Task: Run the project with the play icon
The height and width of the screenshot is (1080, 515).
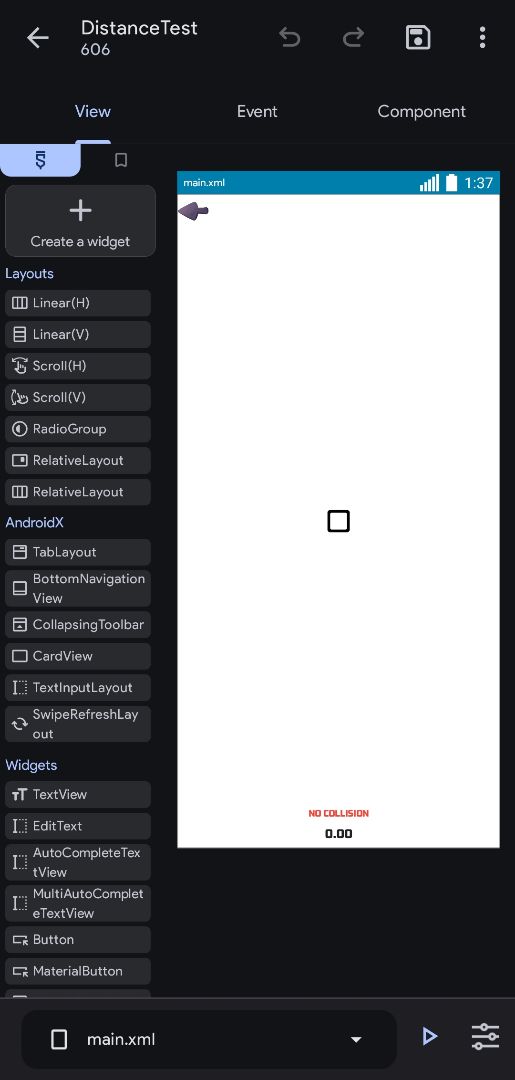Action: (430, 1036)
